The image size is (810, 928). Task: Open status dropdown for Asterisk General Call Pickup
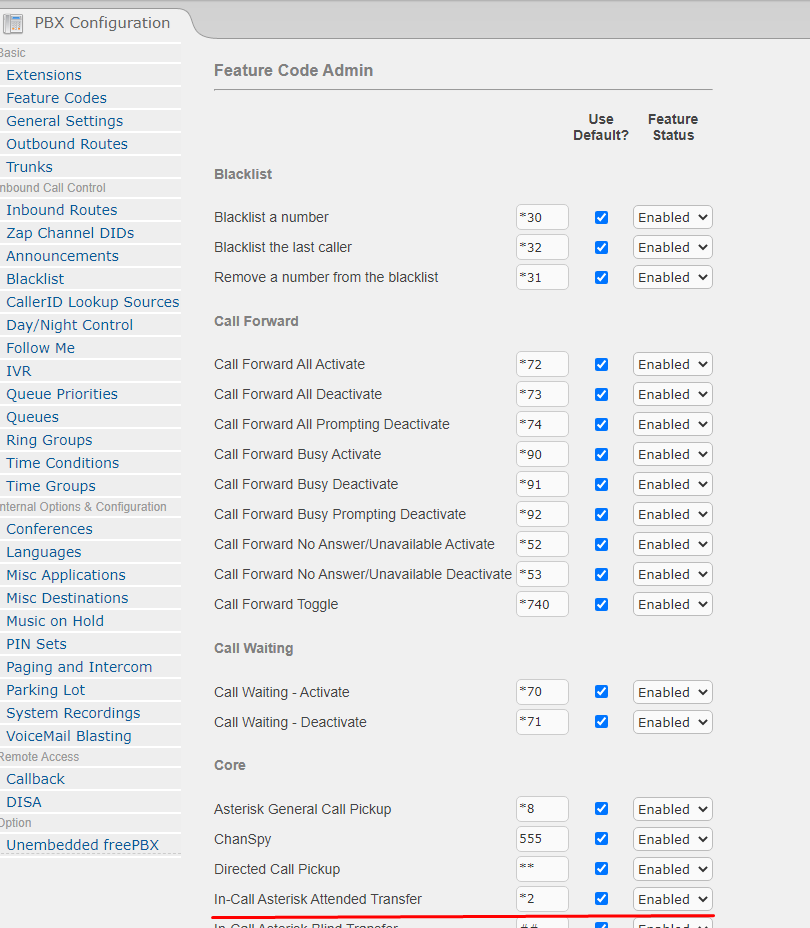(673, 809)
